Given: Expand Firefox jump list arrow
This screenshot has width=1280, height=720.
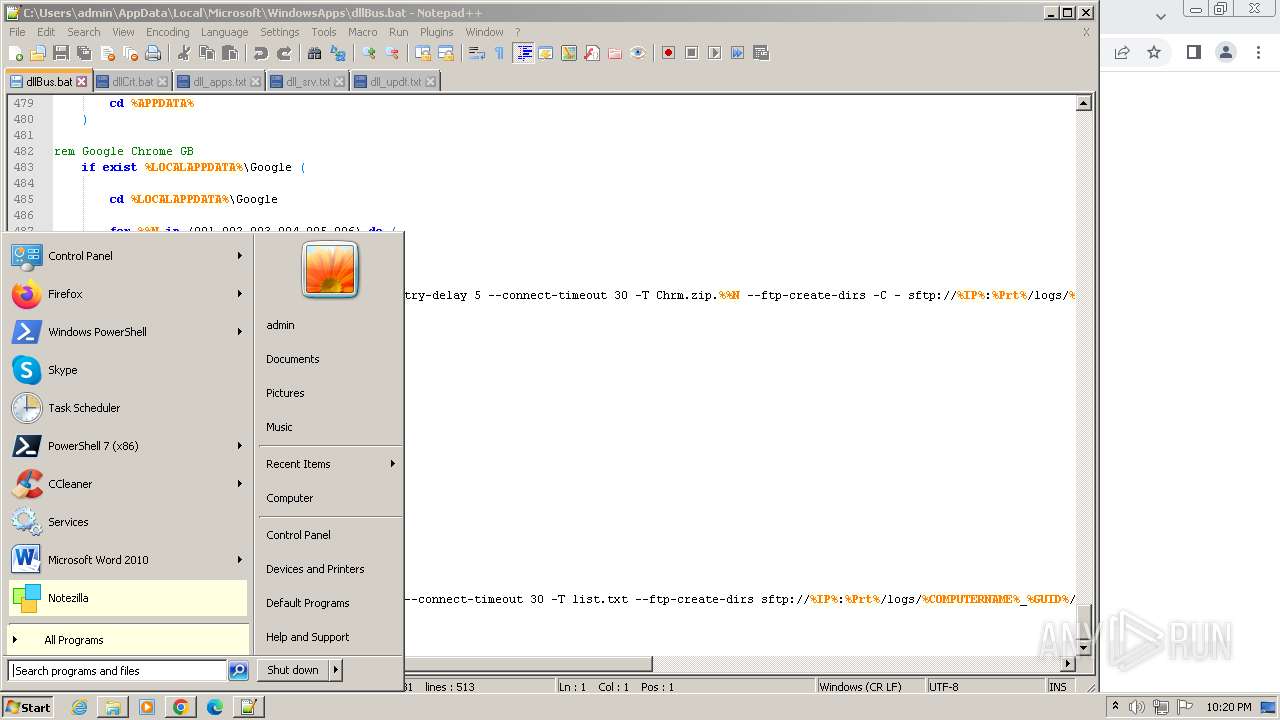Looking at the screenshot, I should point(240,294).
